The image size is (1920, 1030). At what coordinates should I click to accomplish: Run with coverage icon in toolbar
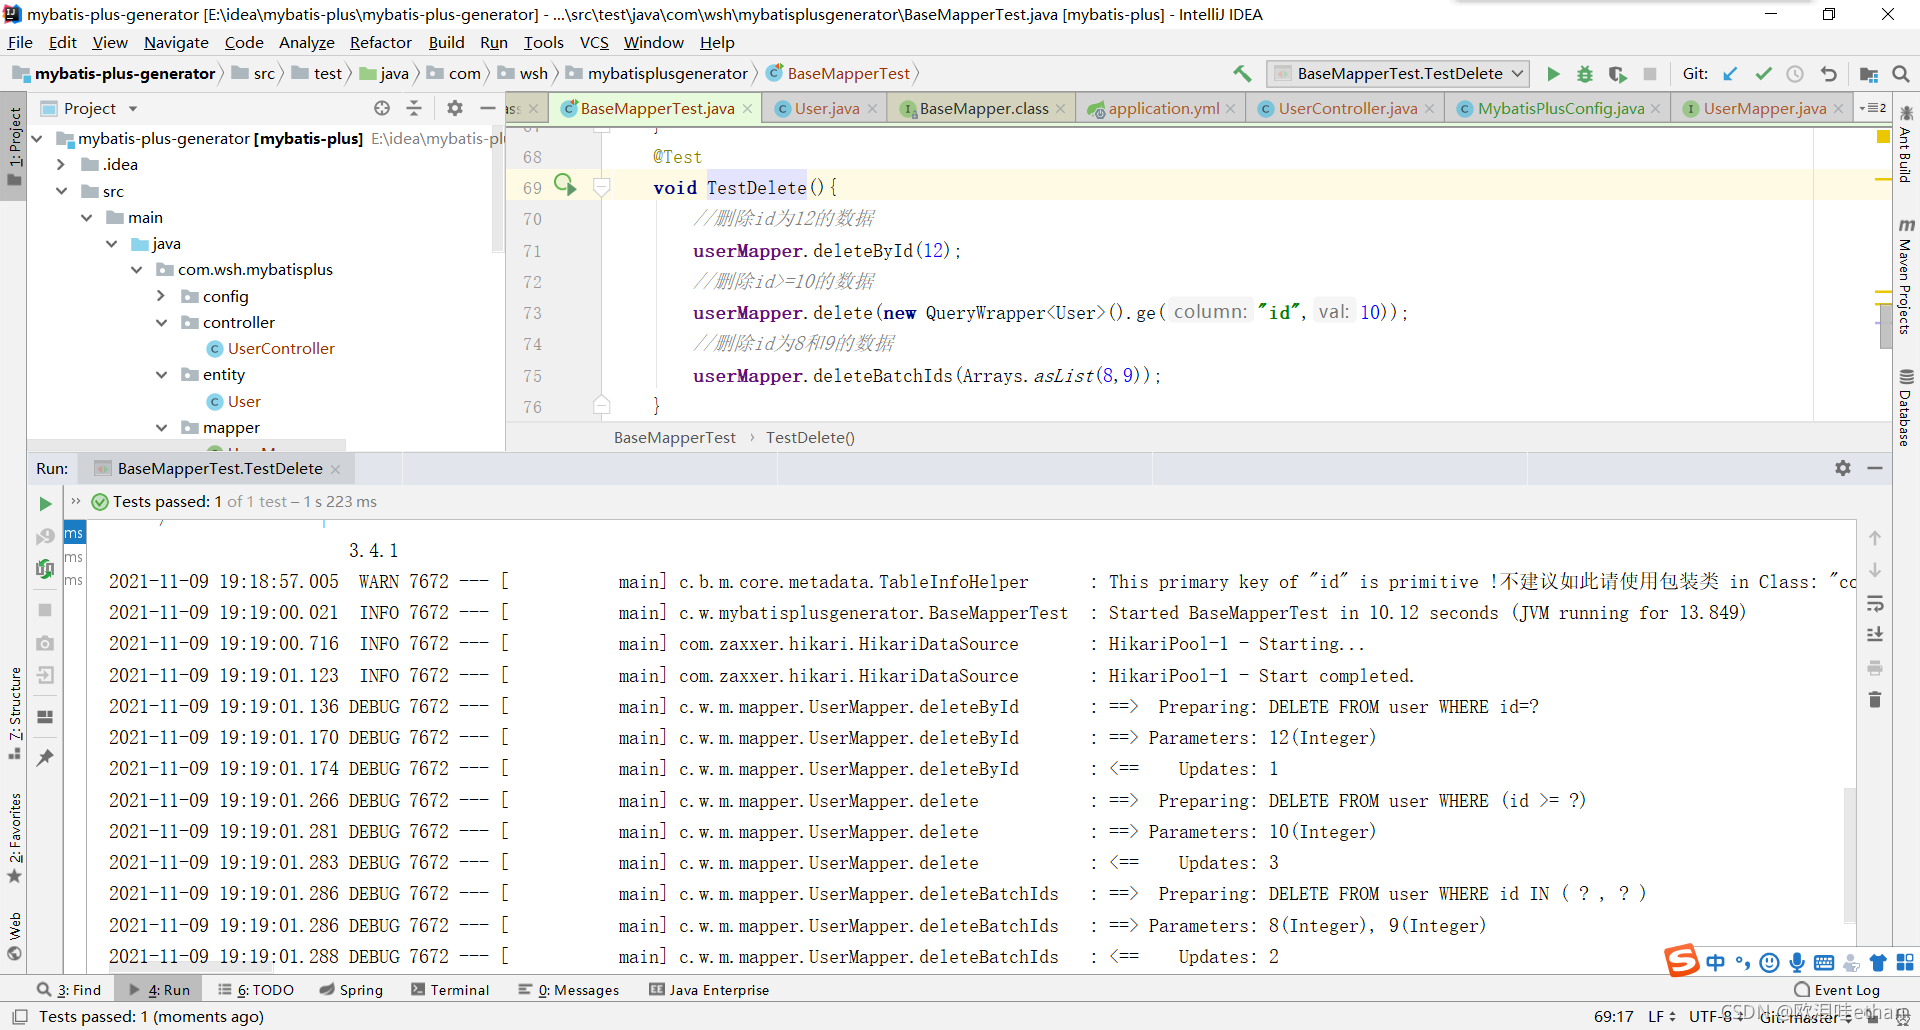tap(1617, 73)
